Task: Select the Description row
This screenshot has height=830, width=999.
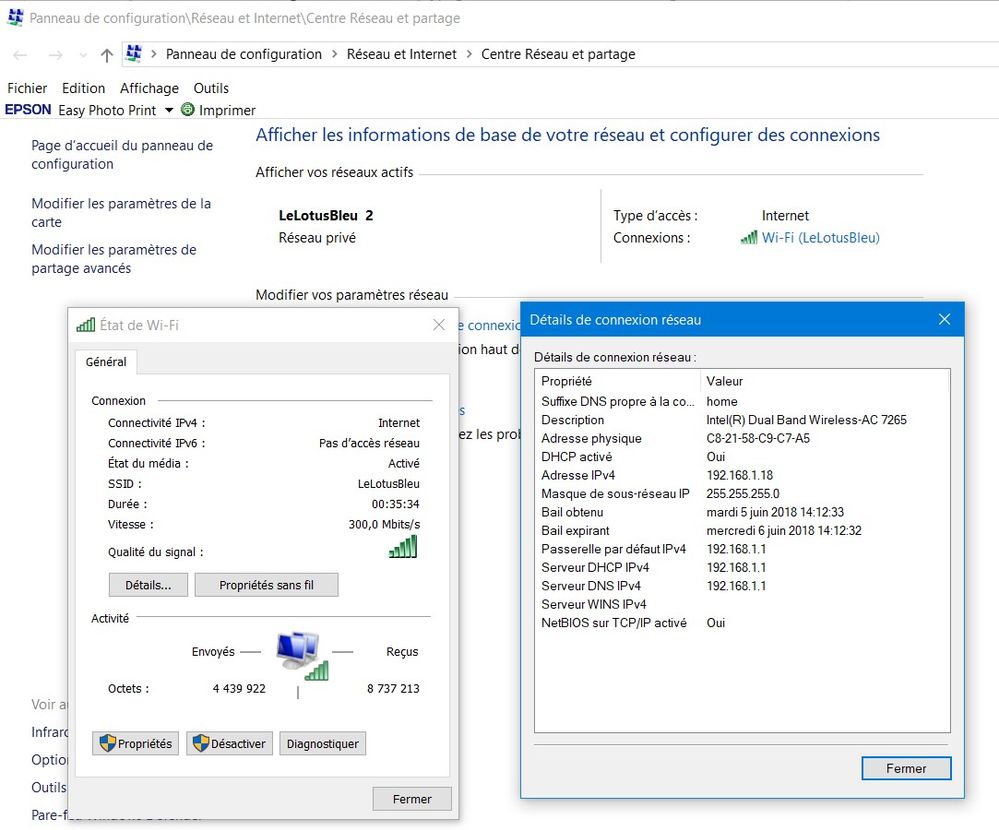Action: click(742, 420)
